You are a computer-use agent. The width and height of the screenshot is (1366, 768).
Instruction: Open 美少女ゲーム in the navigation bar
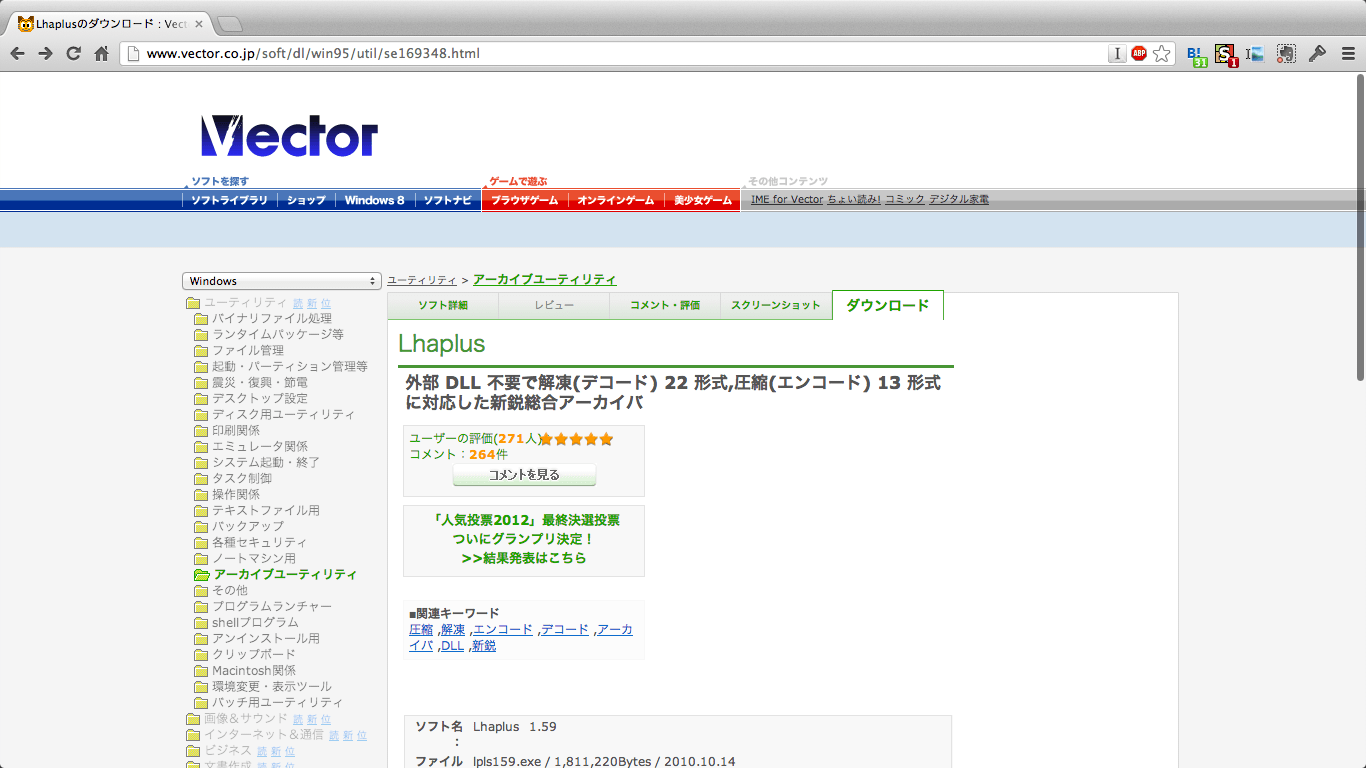pyautogui.click(x=703, y=200)
